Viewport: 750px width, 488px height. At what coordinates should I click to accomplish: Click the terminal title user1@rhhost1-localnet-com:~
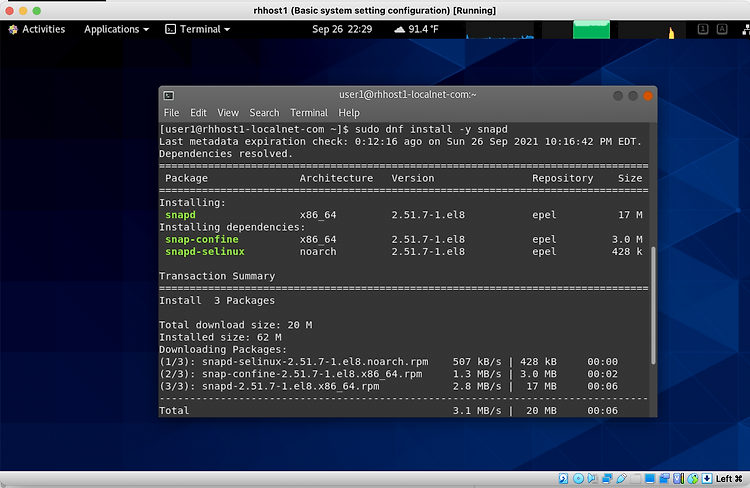(408, 95)
